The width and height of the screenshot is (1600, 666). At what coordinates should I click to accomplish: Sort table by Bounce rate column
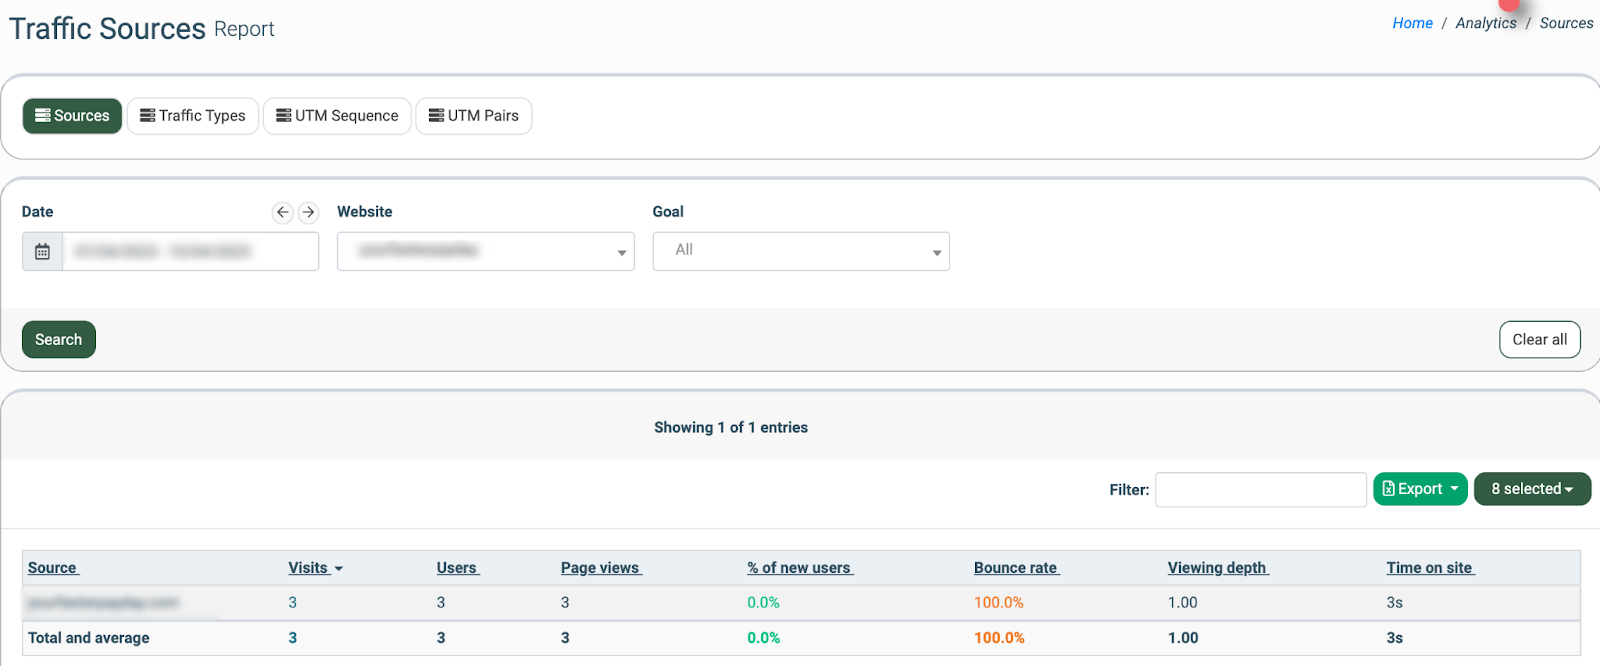[x=1015, y=568]
